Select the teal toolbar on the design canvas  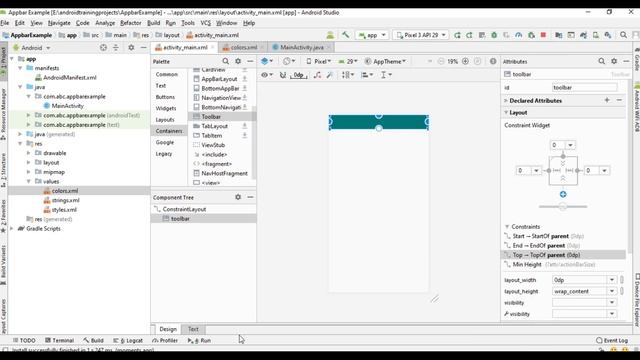point(379,122)
